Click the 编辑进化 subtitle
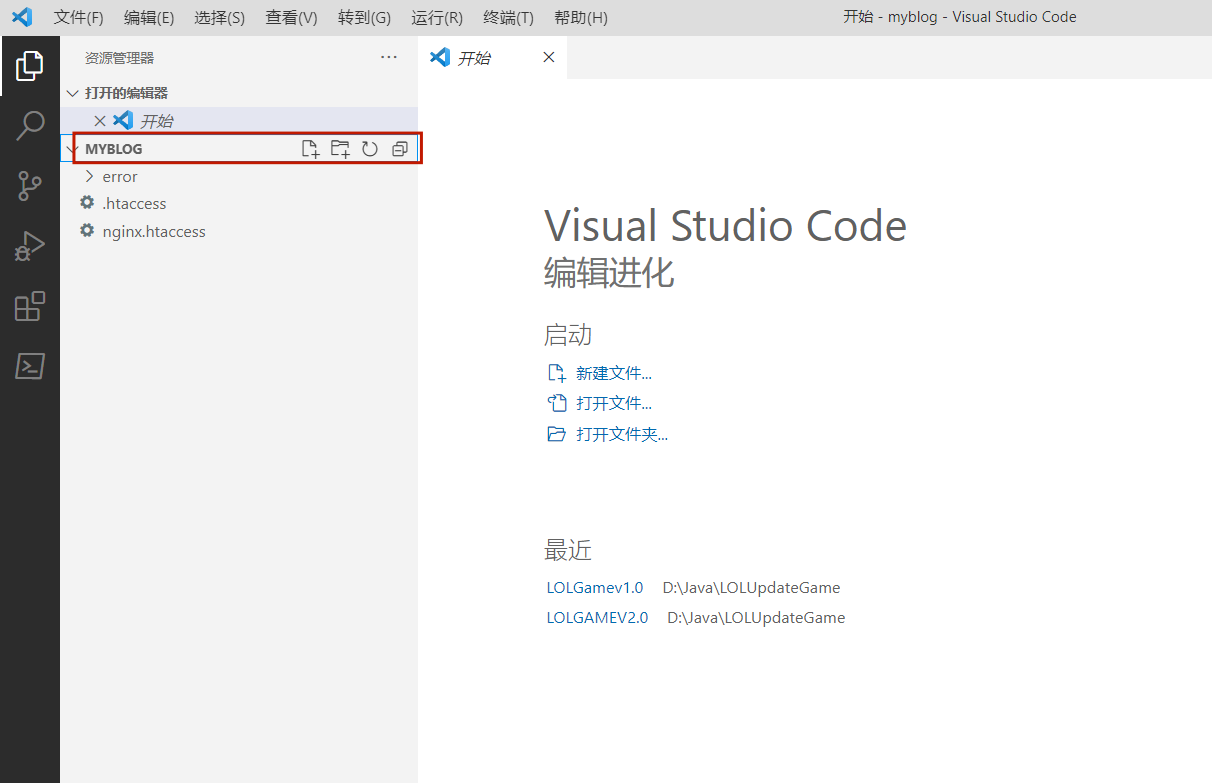Screen dimensions: 1212x783 tap(609, 272)
